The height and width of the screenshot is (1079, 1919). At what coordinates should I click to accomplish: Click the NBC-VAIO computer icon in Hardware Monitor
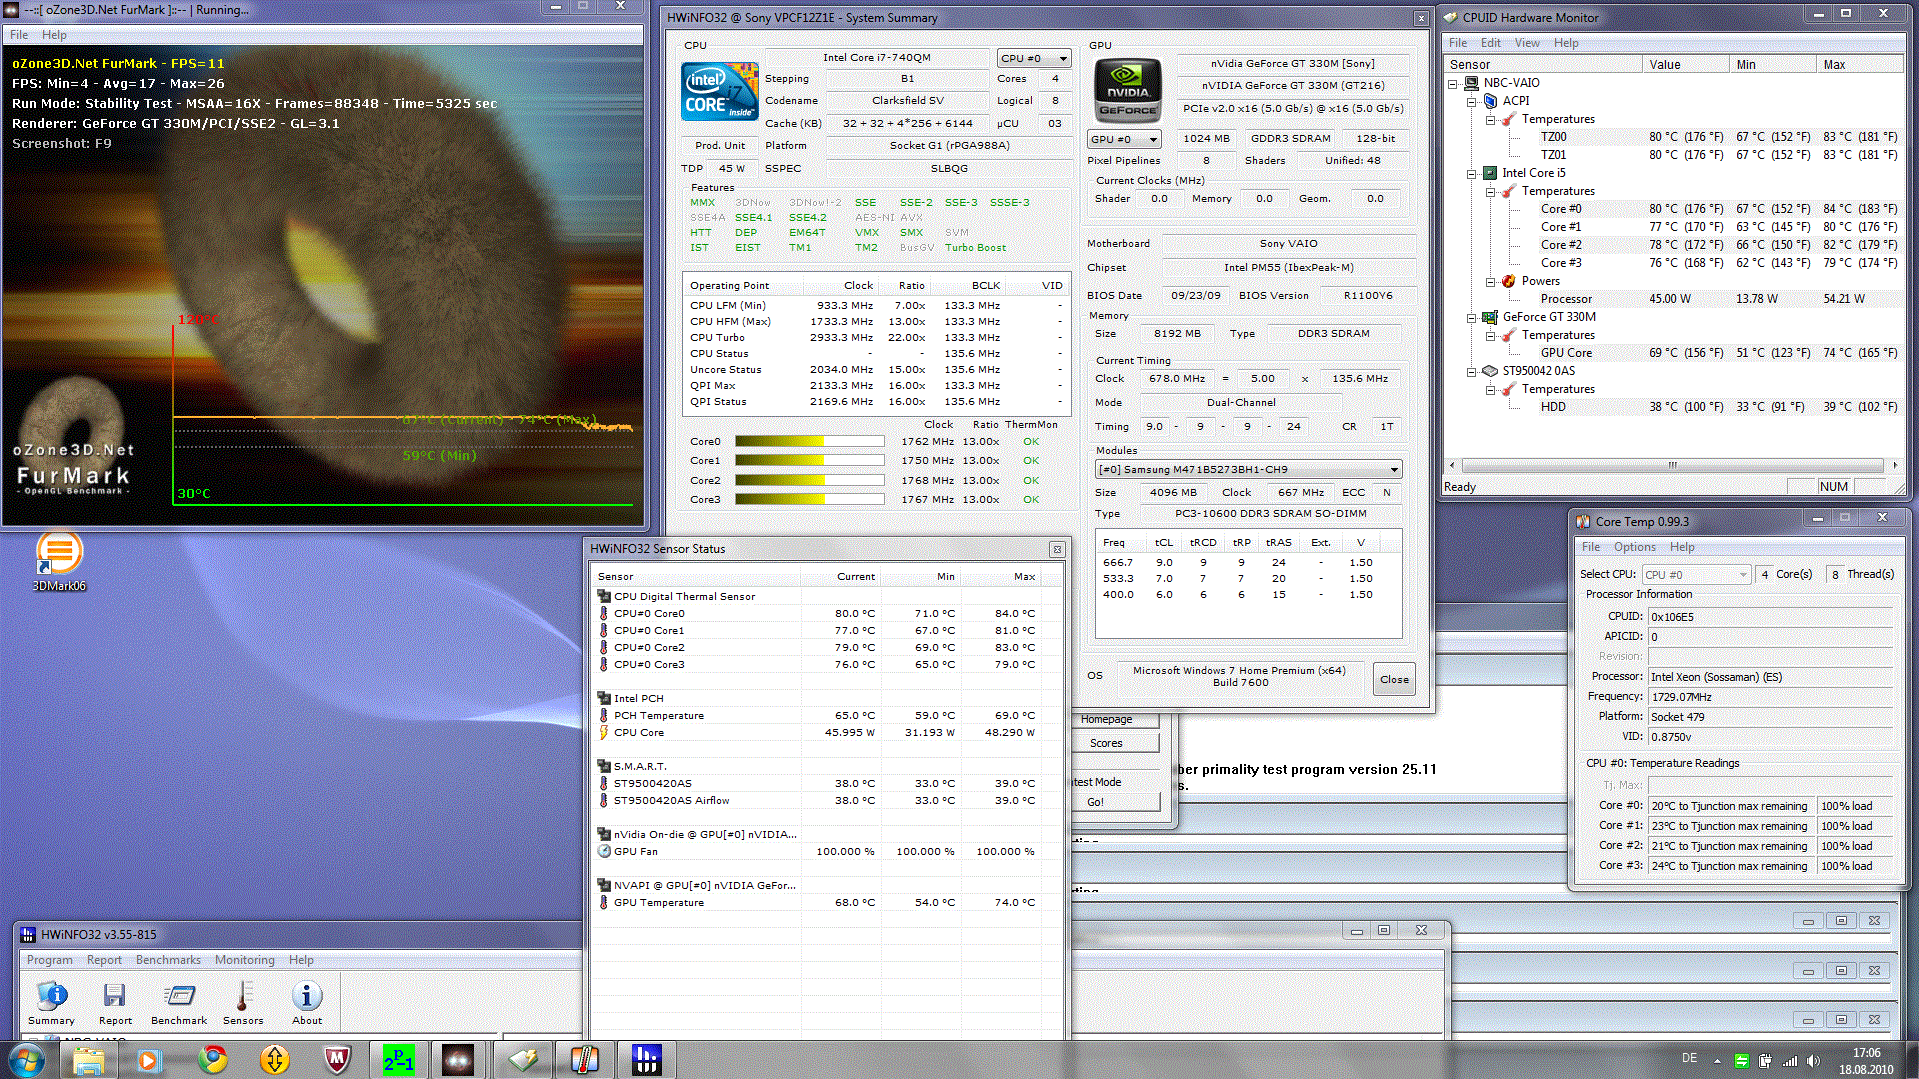click(x=1472, y=83)
